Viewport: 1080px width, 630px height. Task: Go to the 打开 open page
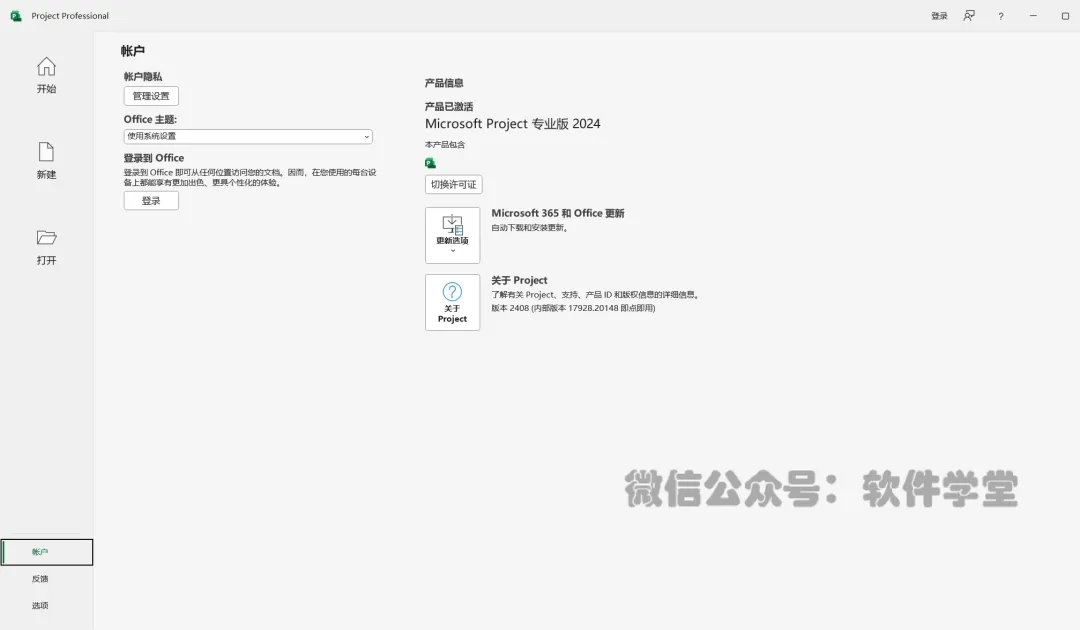tap(46, 246)
